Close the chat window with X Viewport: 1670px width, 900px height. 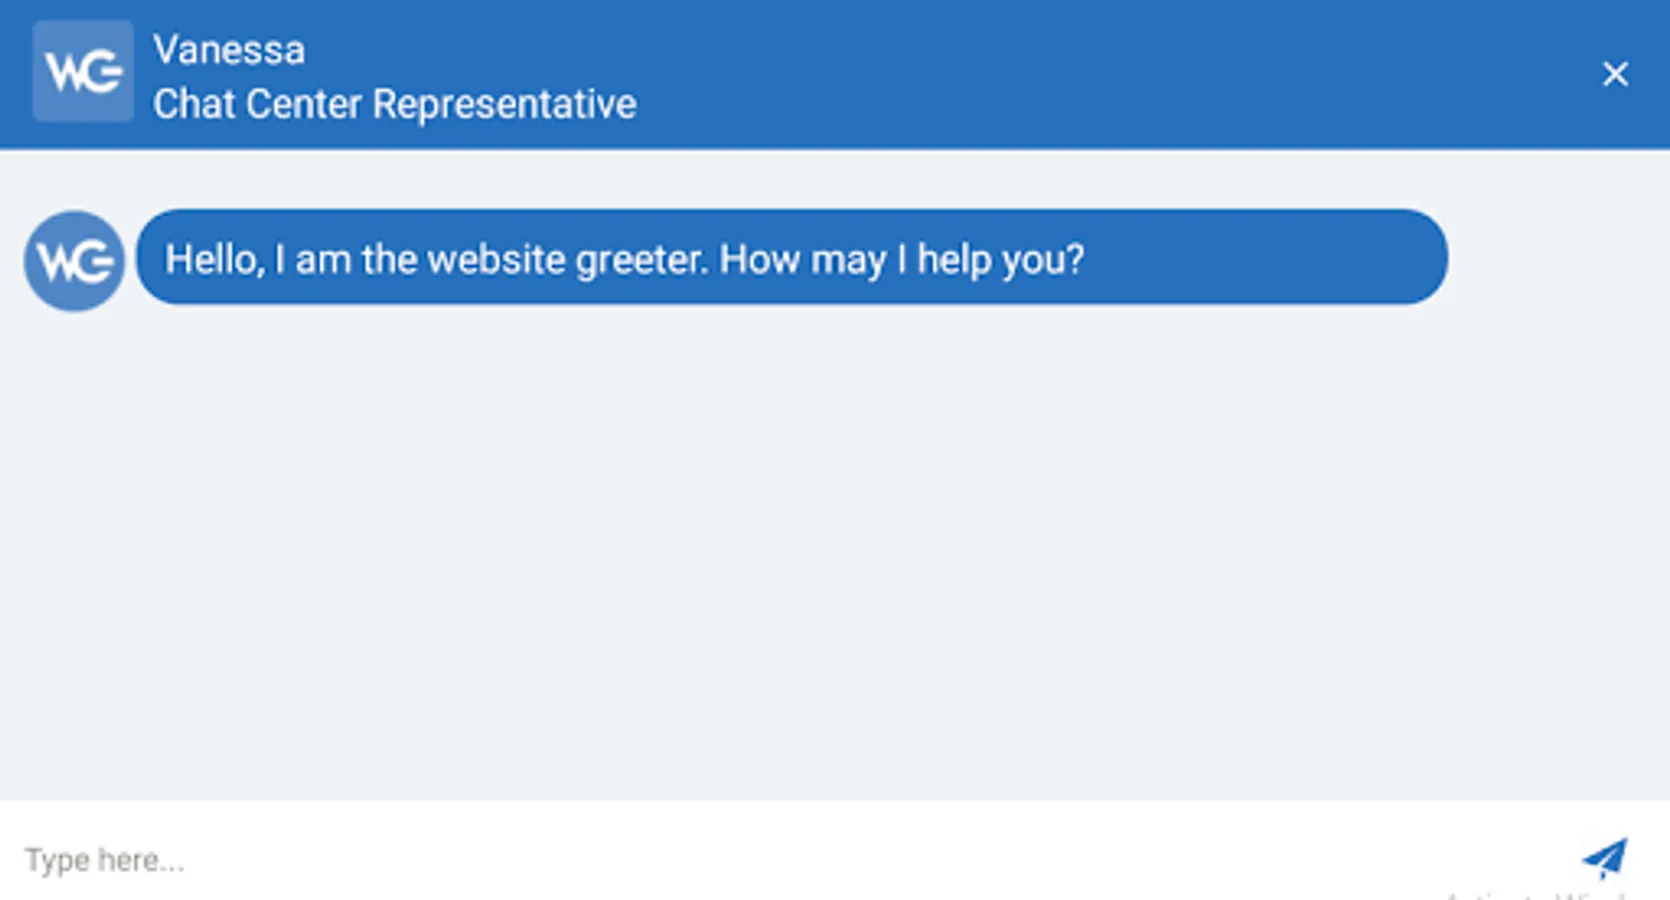tap(1615, 74)
